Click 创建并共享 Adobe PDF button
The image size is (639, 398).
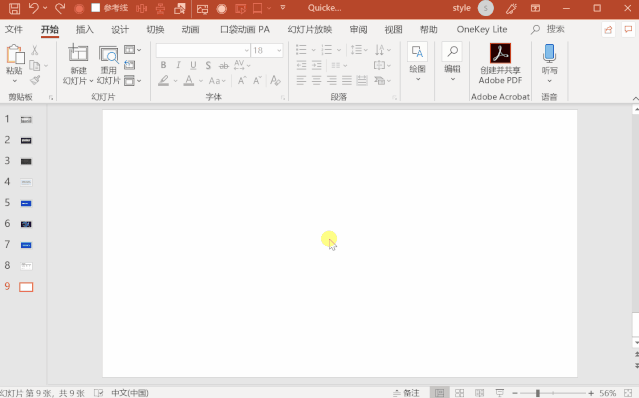click(500, 64)
